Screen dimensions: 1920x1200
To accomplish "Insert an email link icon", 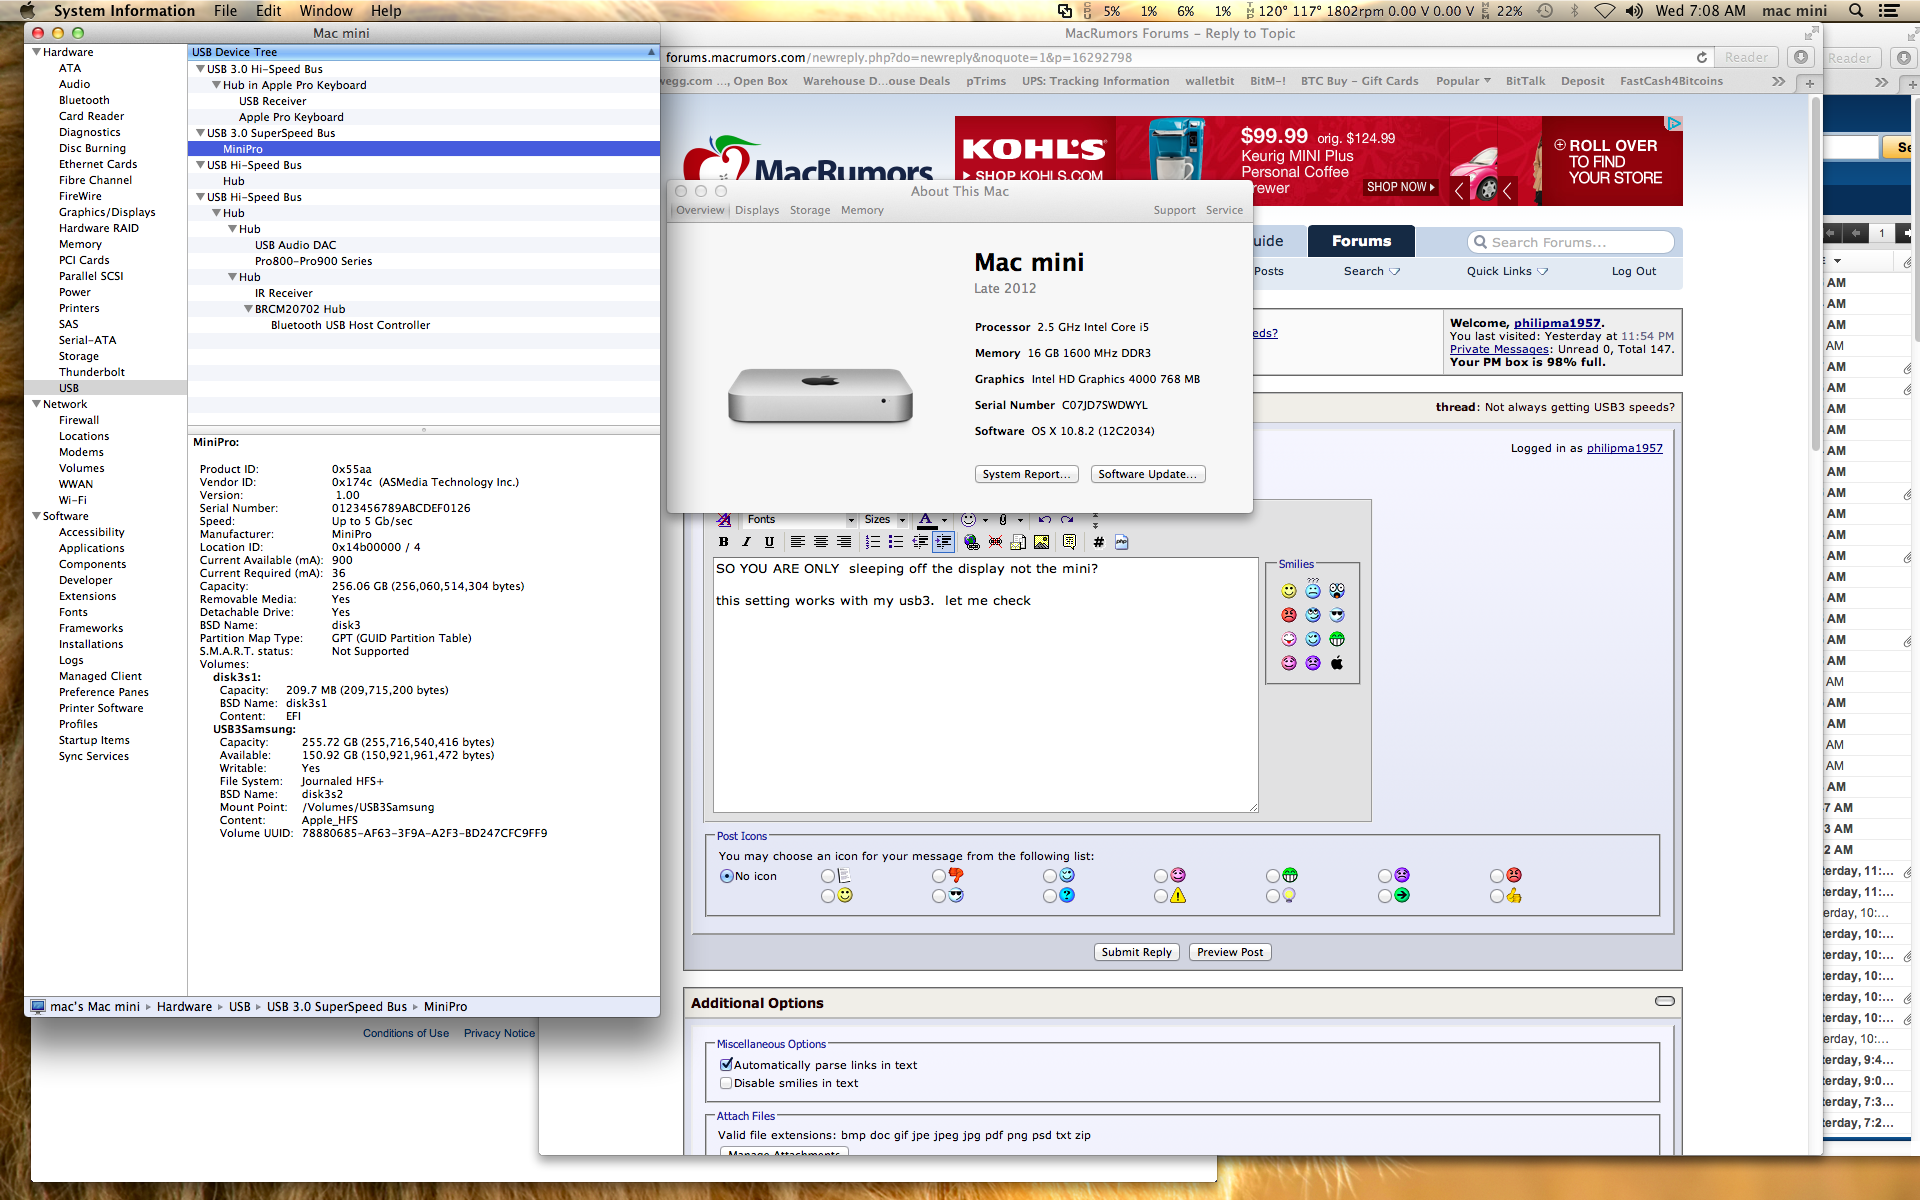I will click(1018, 542).
